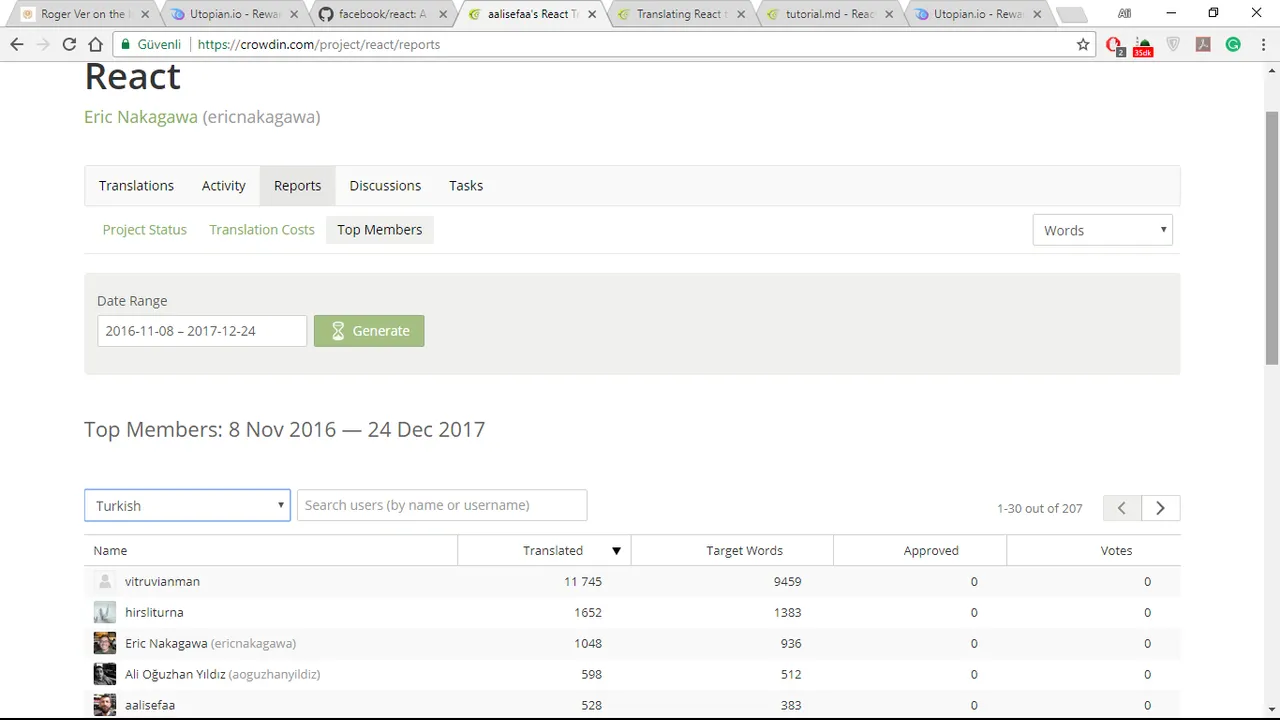The image size is (1280, 720).
Task: Click Eric Nakagawa's row avatar
Action: (x=105, y=643)
